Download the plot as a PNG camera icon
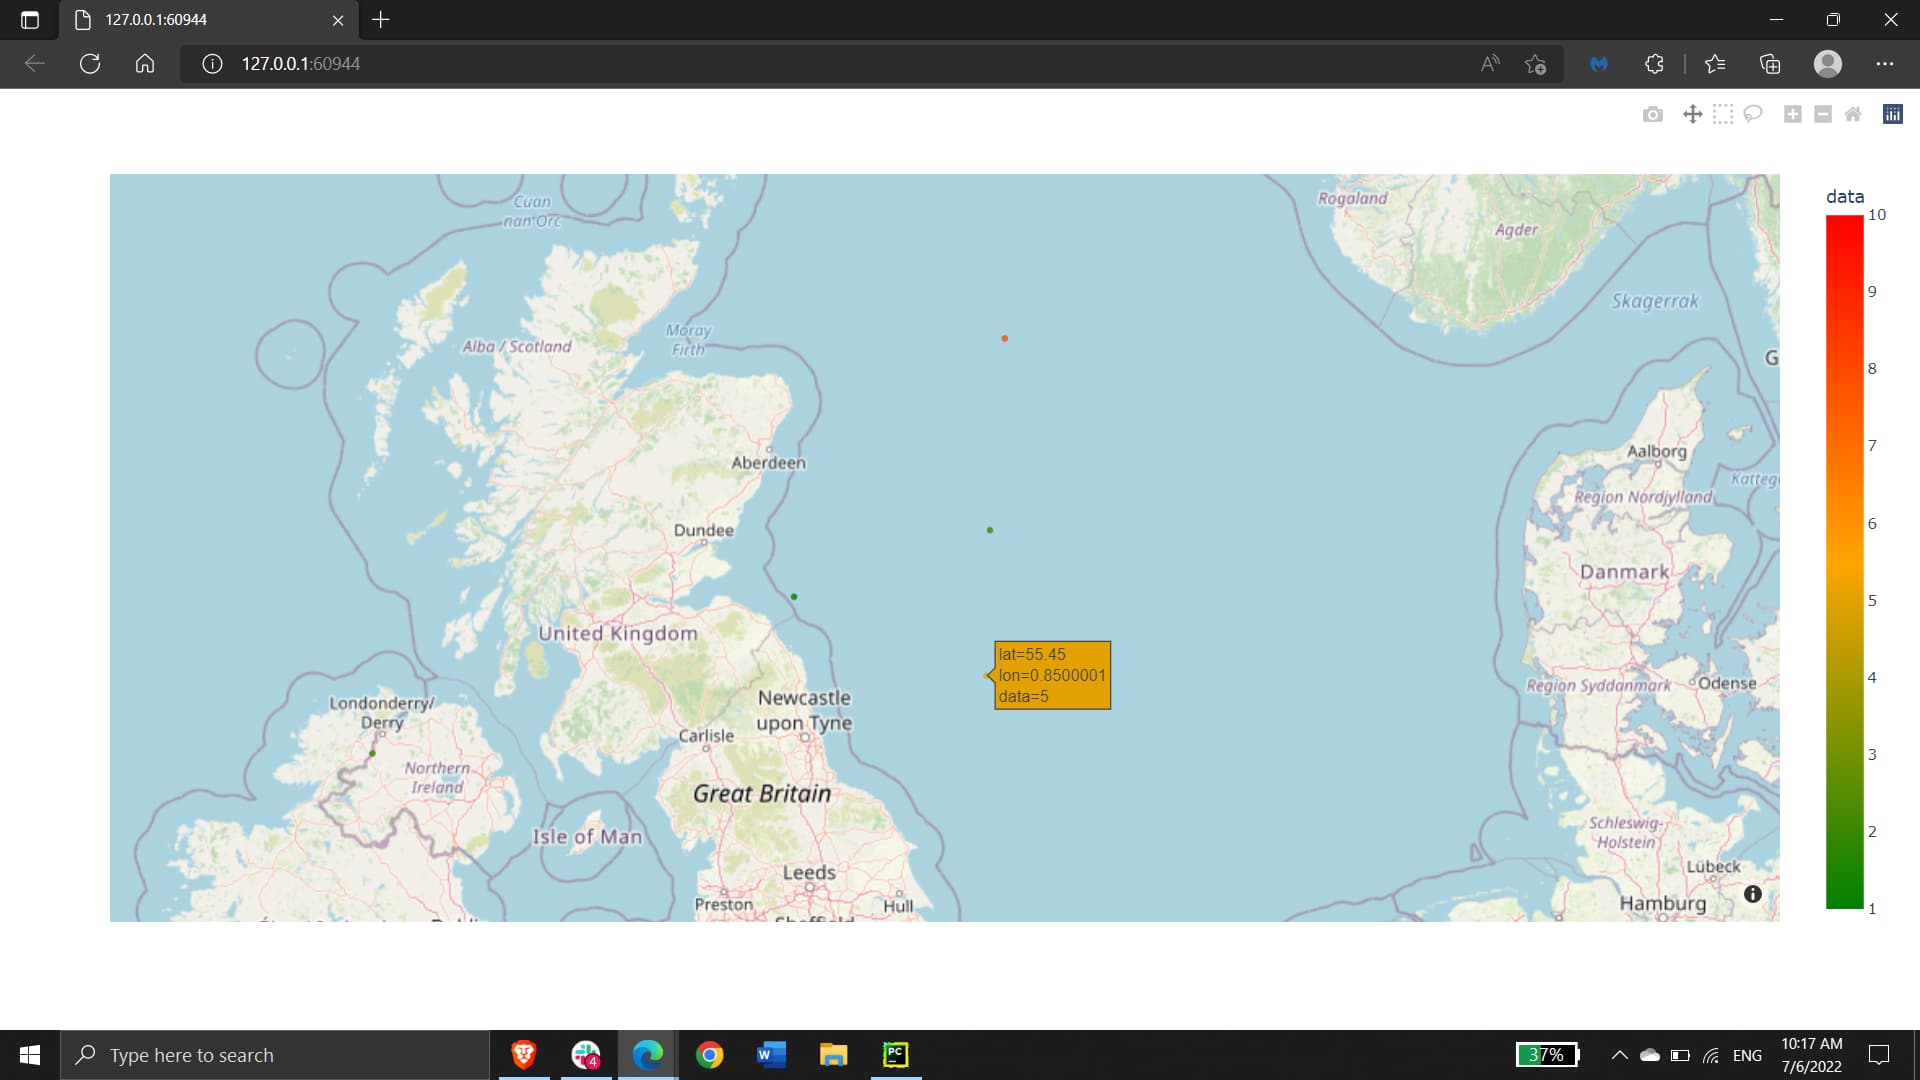This screenshot has width=1920, height=1080. click(x=1653, y=114)
